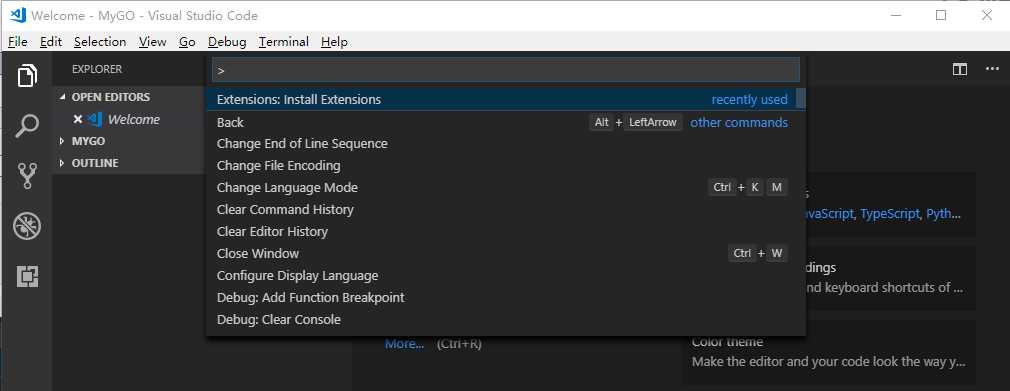Open the Terminal menu
The width and height of the screenshot is (1010, 391).
(284, 42)
